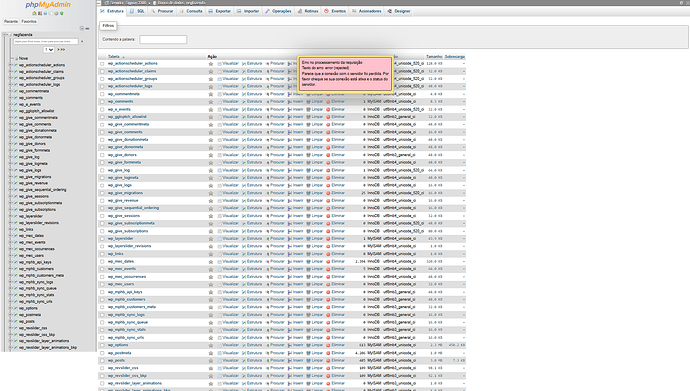Image resolution: width=690 pixels, height=391 pixels.
Task: Click Estrutura icon in wp_give_sessions row
Action: 244,216
